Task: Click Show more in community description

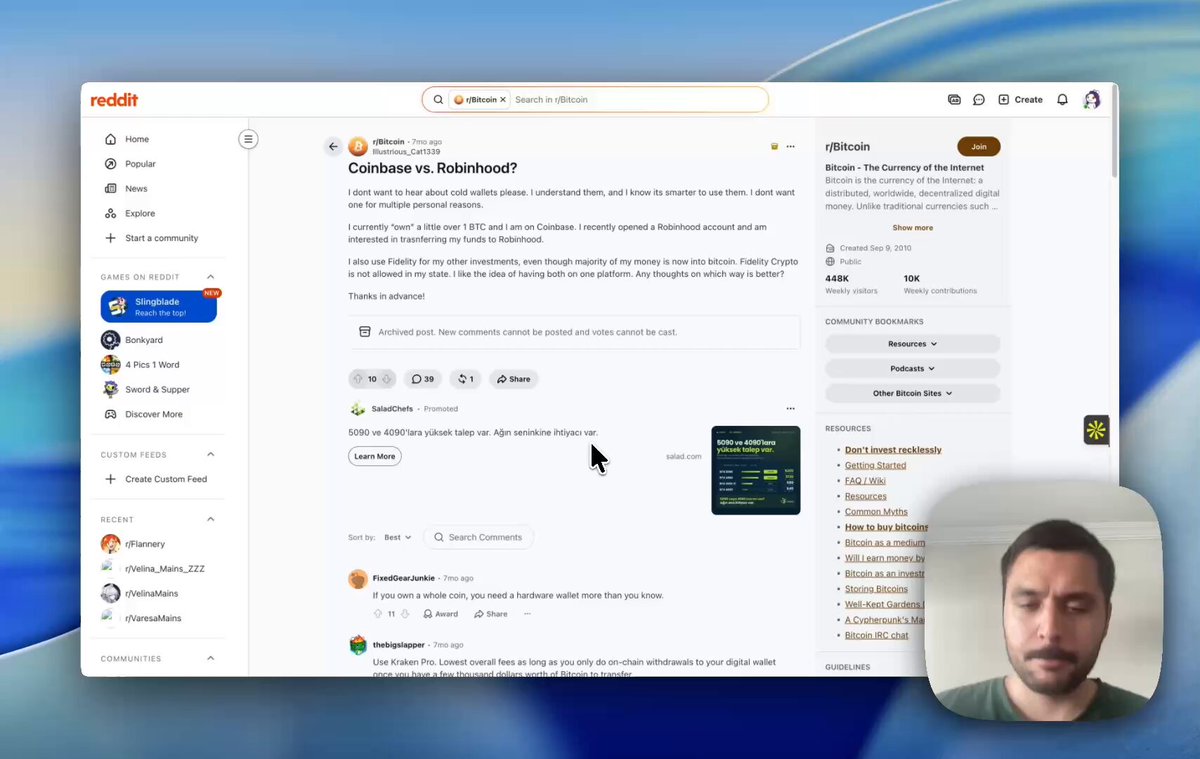Action: [913, 228]
